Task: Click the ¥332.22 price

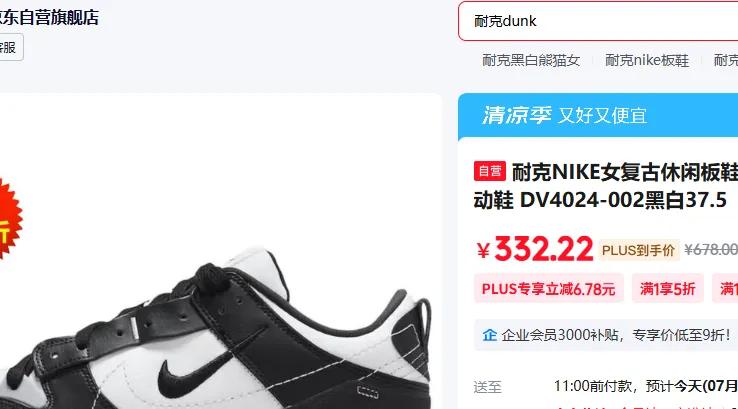Action: 534,249
